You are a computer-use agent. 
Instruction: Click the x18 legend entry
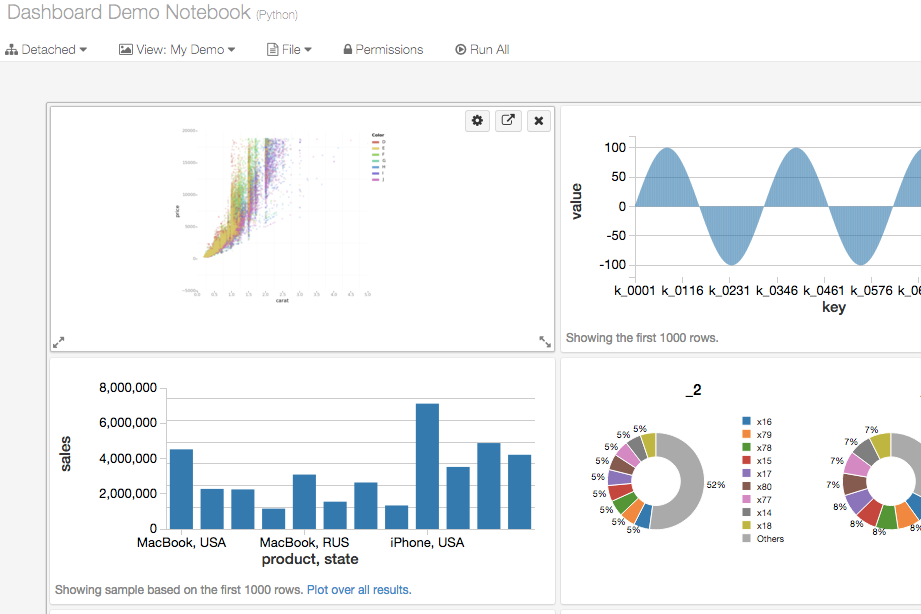[x=757, y=525]
